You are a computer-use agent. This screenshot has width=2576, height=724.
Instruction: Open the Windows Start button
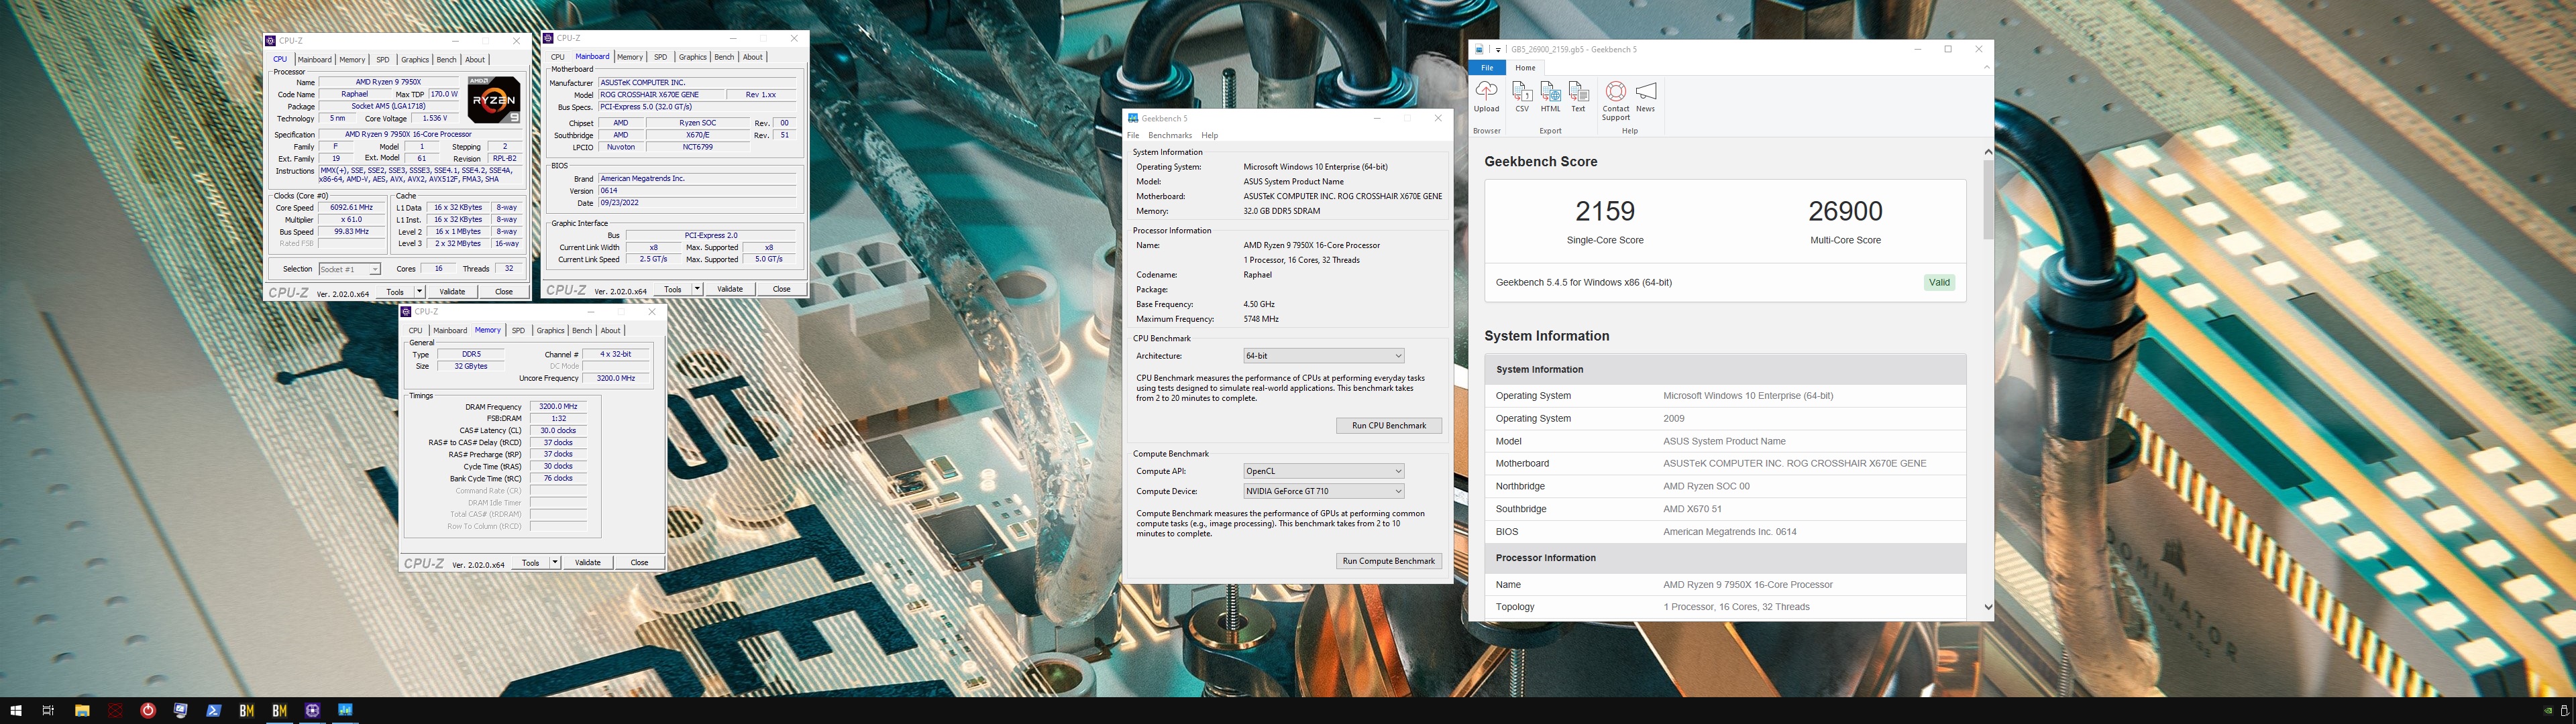click(x=16, y=711)
